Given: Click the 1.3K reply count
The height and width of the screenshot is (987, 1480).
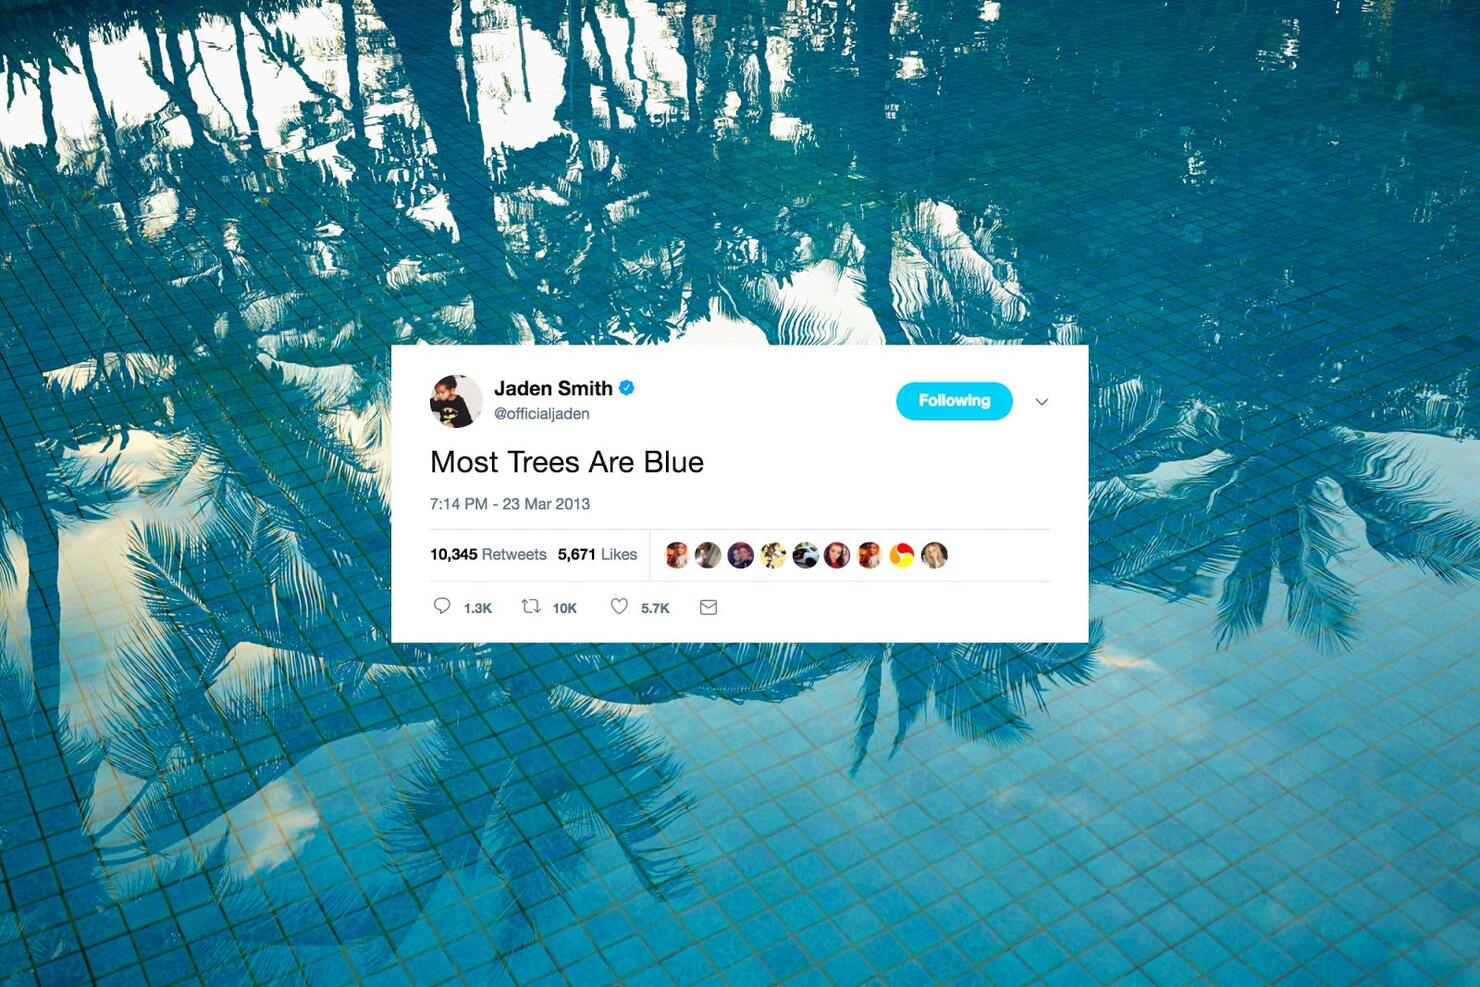Looking at the screenshot, I should coord(478,608).
